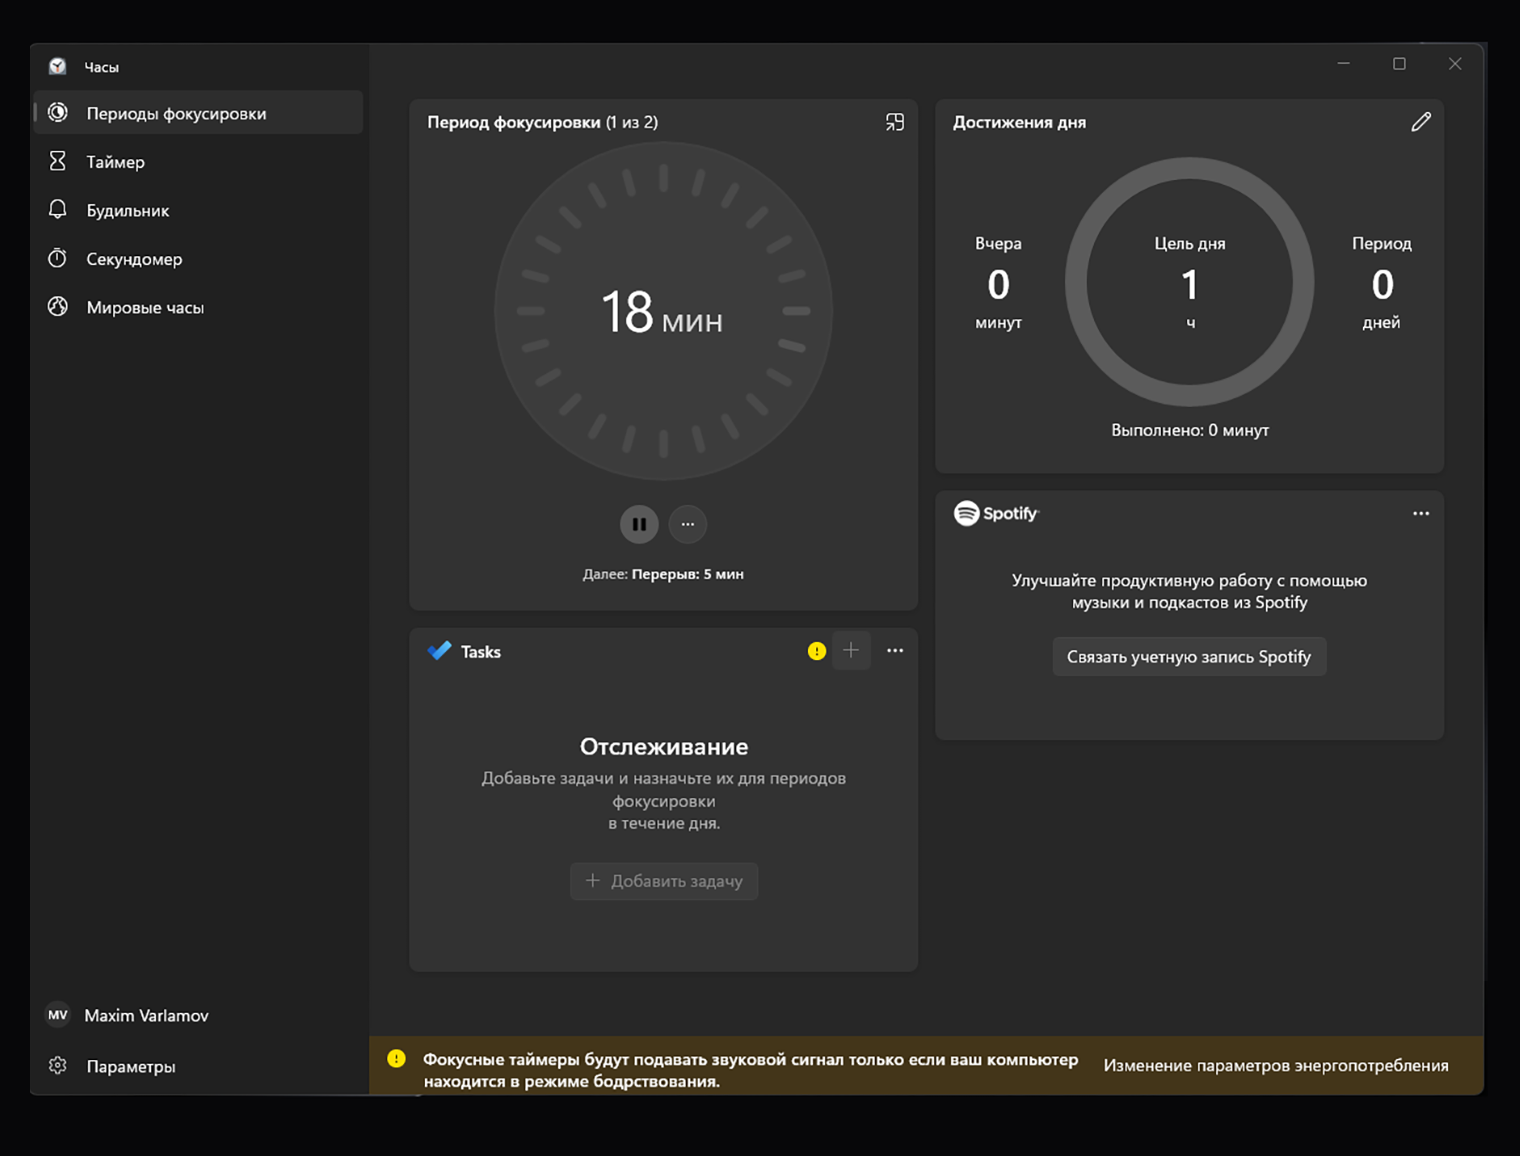The width and height of the screenshot is (1520, 1156).
Task: Click the warning icon in bottom banner
Action: pyautogui.click(x=397, y=1058)
